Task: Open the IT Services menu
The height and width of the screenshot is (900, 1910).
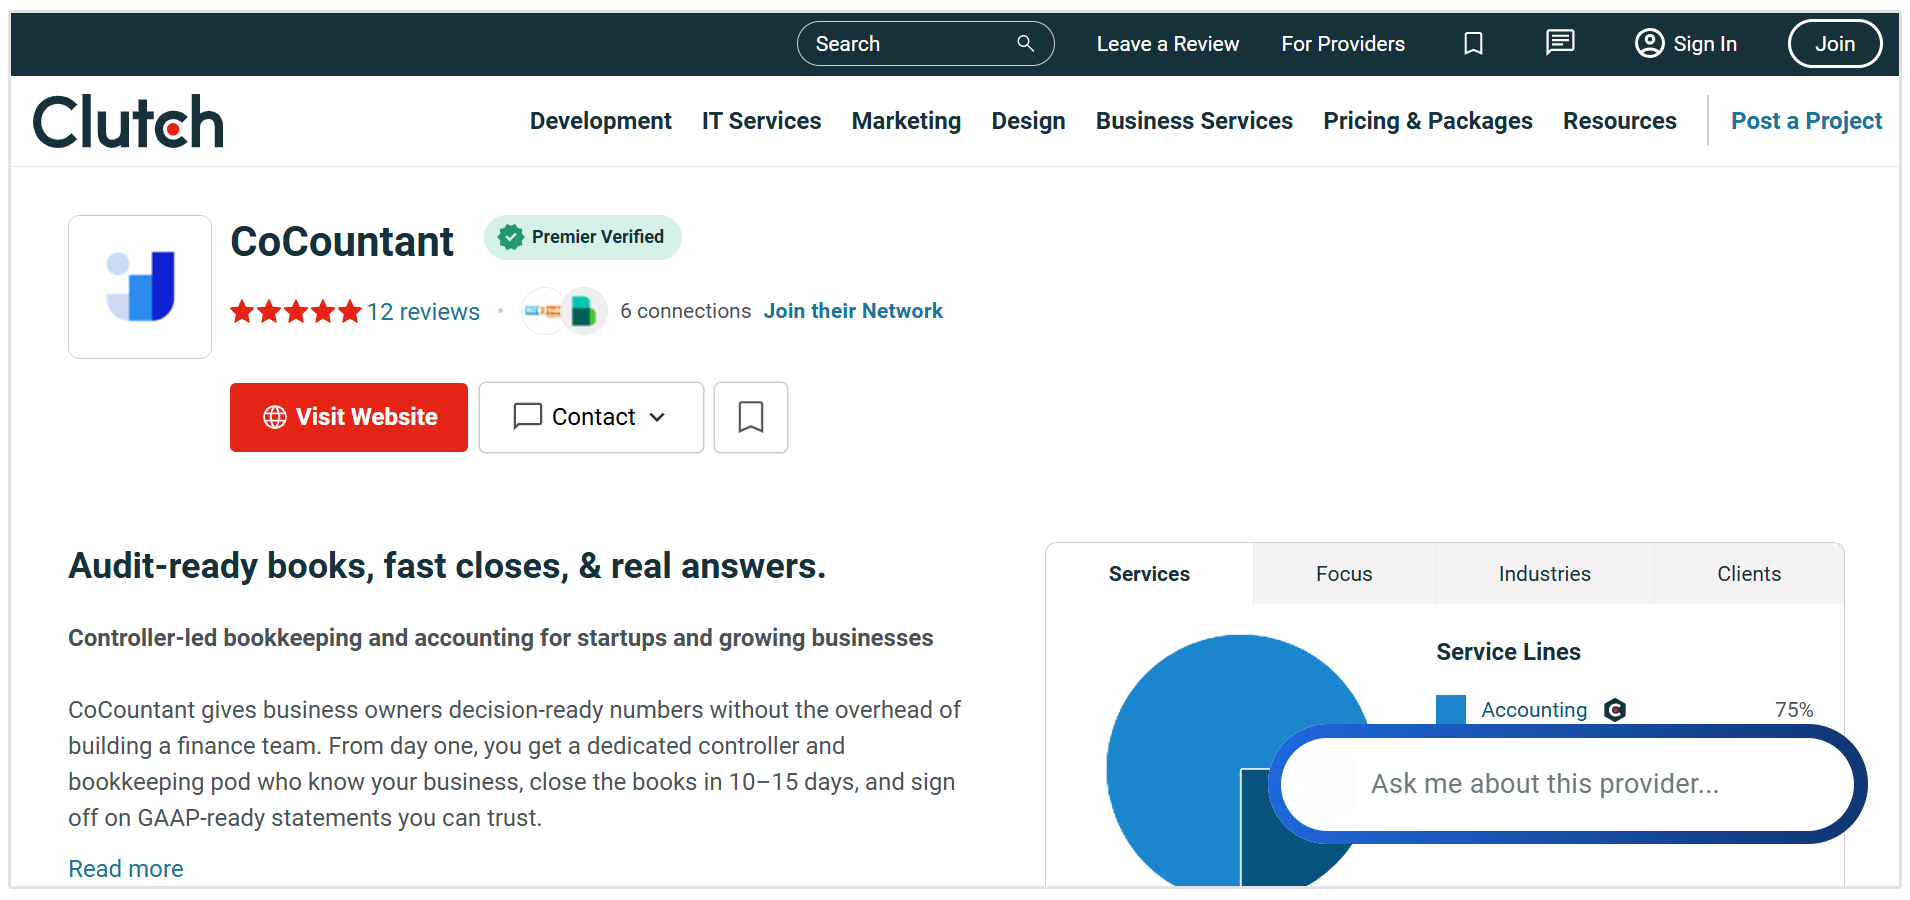Action: (x=761, y=121)
